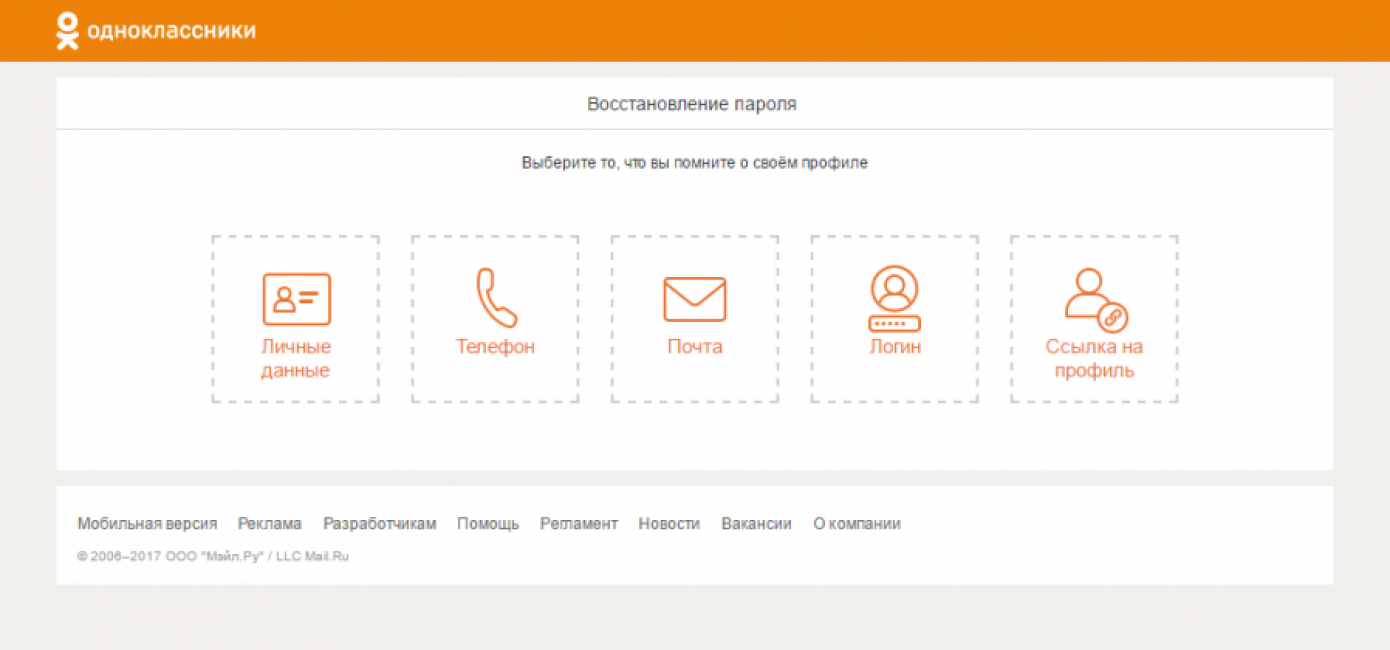This screenshot has height=650, width=1390.
Task: Open the 'Регламент' footer link
Action: pos(579,524)
